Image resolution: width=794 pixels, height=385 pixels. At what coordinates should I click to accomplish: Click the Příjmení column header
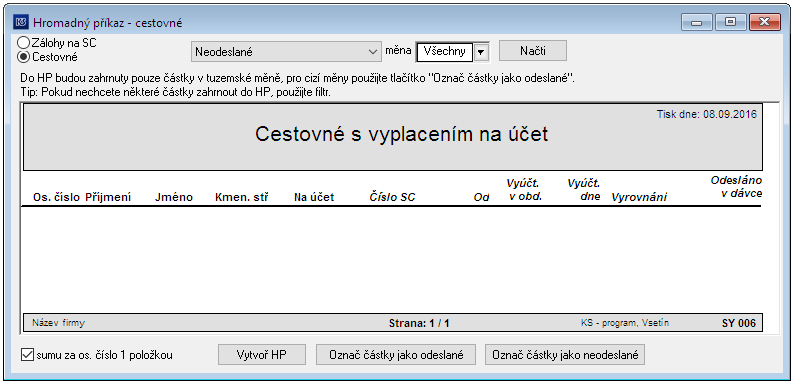click(x=108, y=198)
